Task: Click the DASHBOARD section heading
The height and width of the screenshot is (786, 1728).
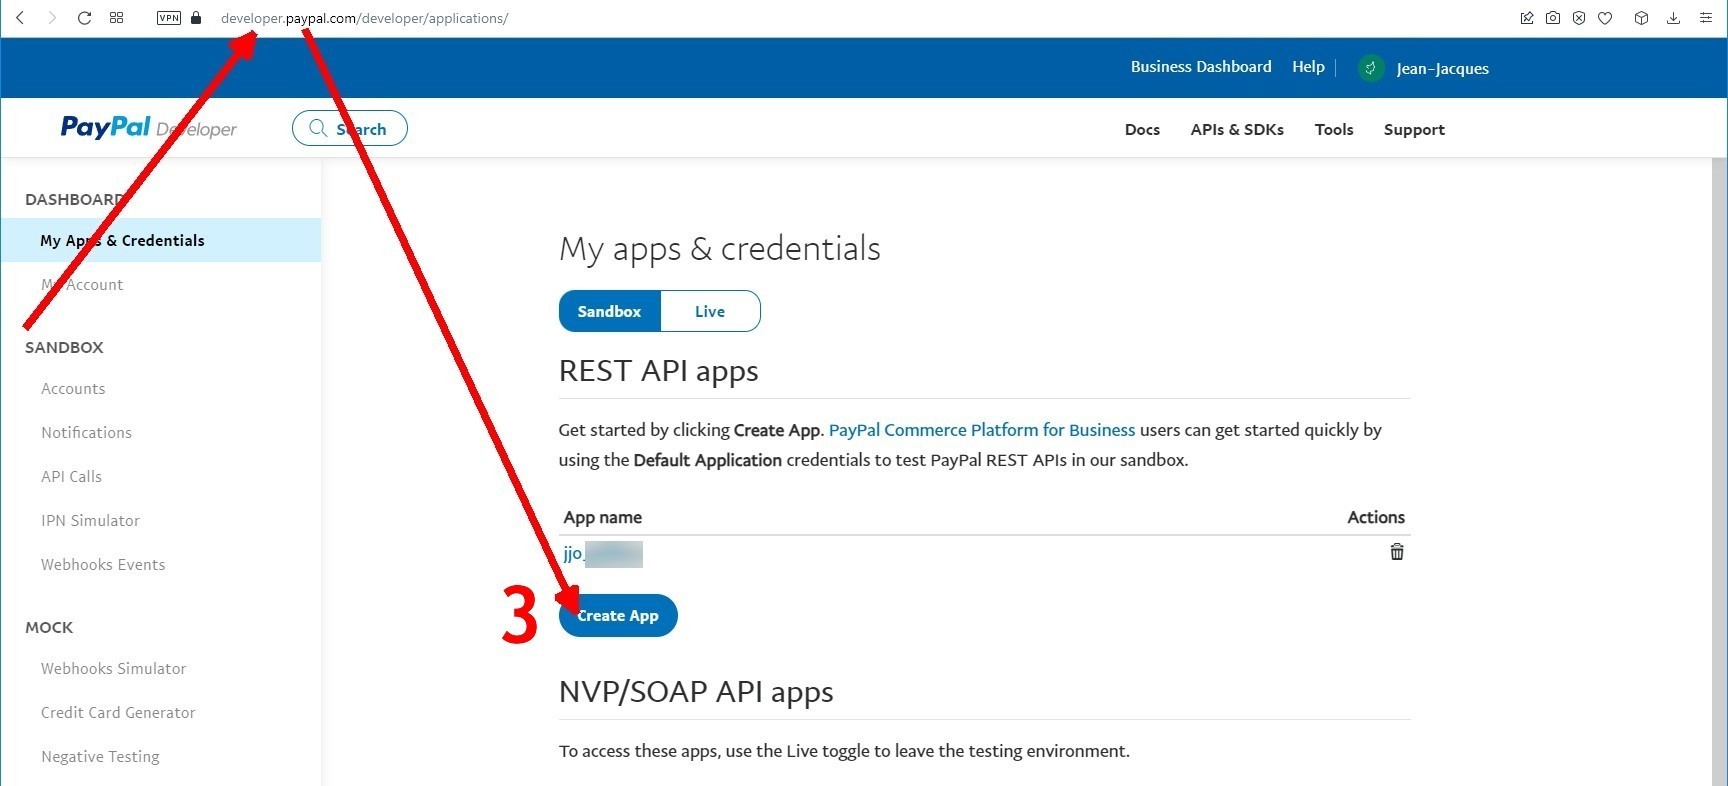Action: coord(75,199)
